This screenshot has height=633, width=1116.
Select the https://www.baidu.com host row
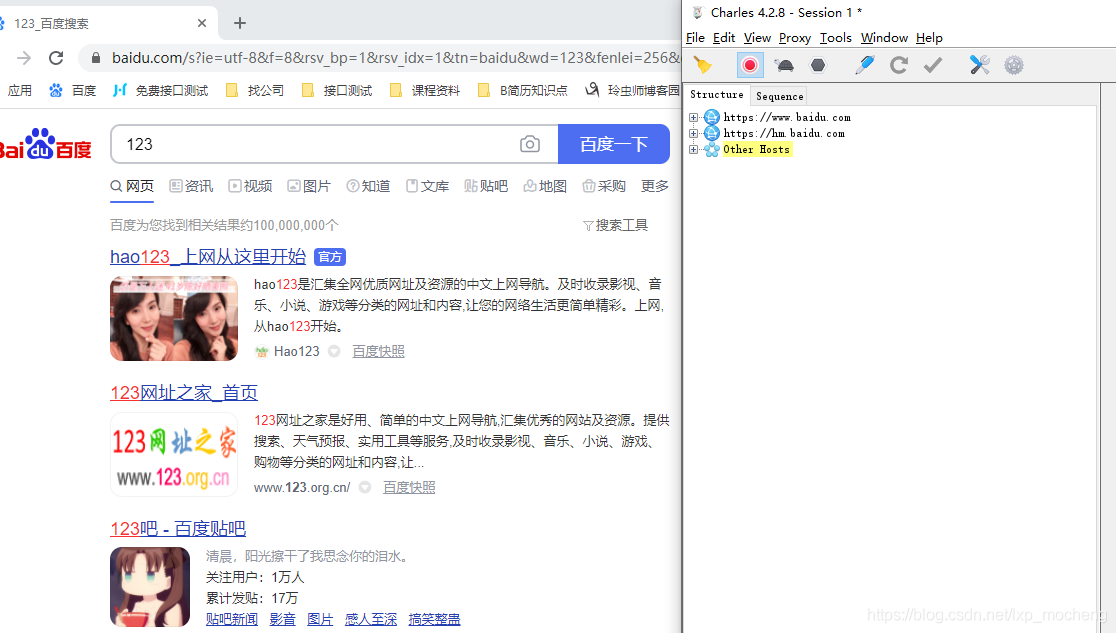(x=786, y=117)
